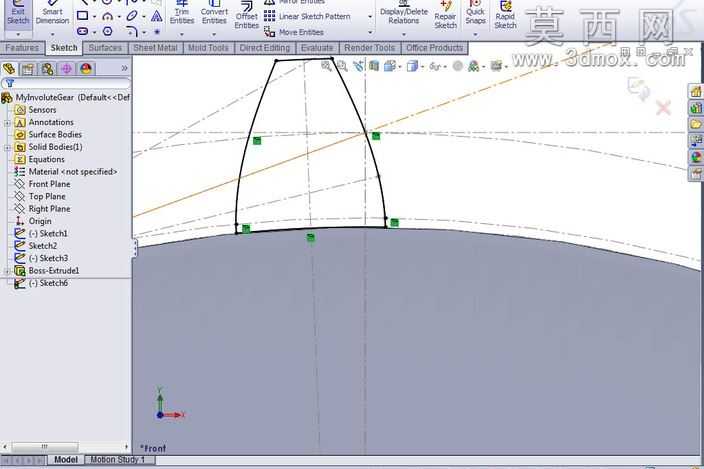Toggle the Section View icon
Screen dimensions: 704x469
pyautogui.click(x=374, y=66)
